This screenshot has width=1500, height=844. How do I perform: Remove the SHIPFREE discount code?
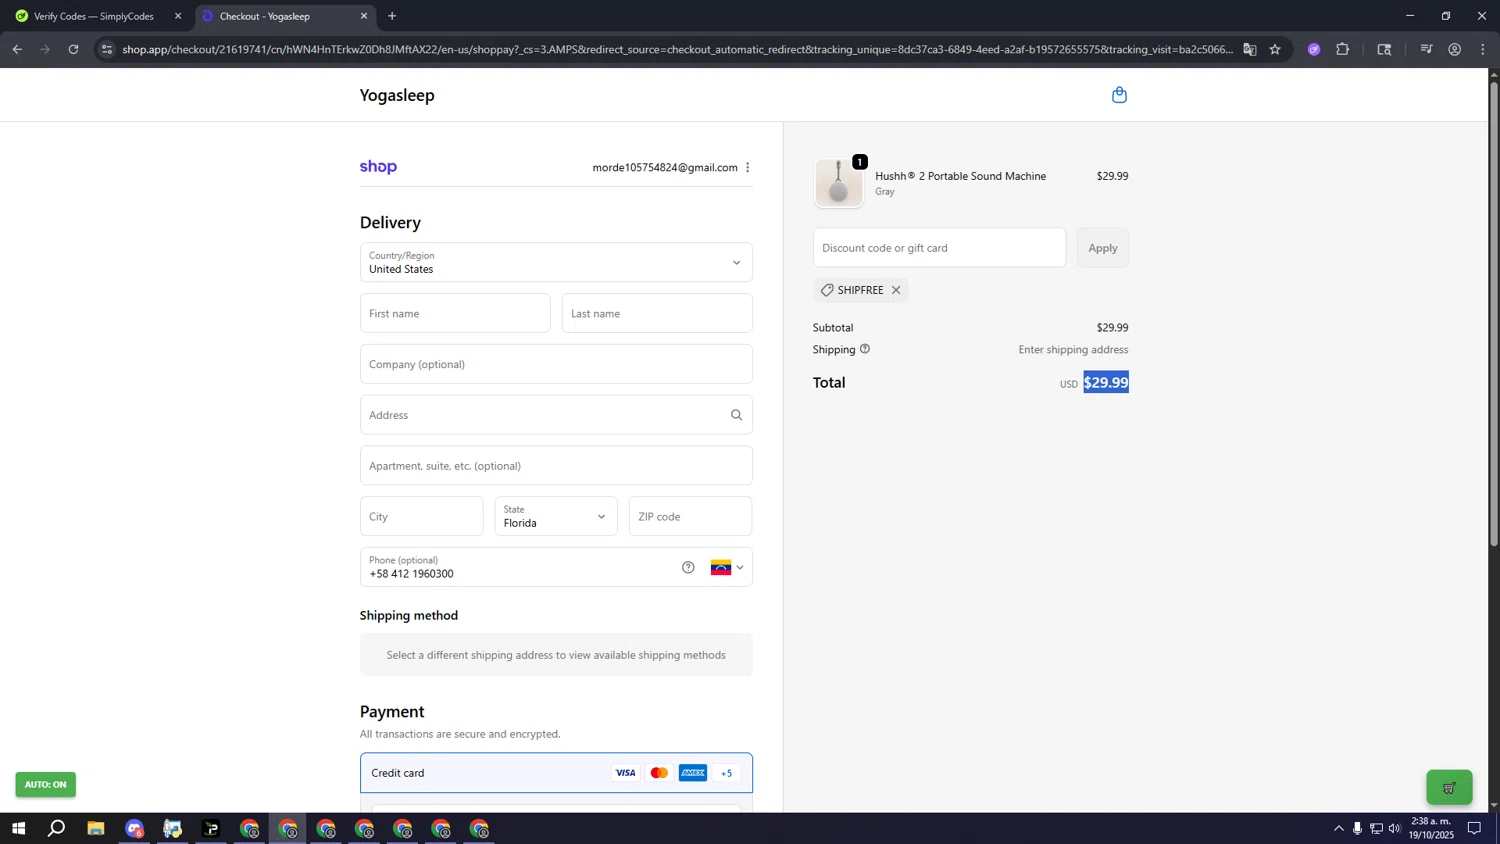click(896, 290)
